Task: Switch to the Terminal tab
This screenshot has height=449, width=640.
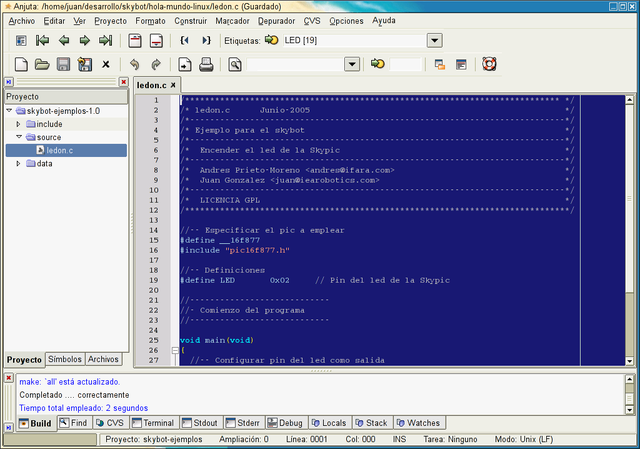Action: click(x=153, y=423)
